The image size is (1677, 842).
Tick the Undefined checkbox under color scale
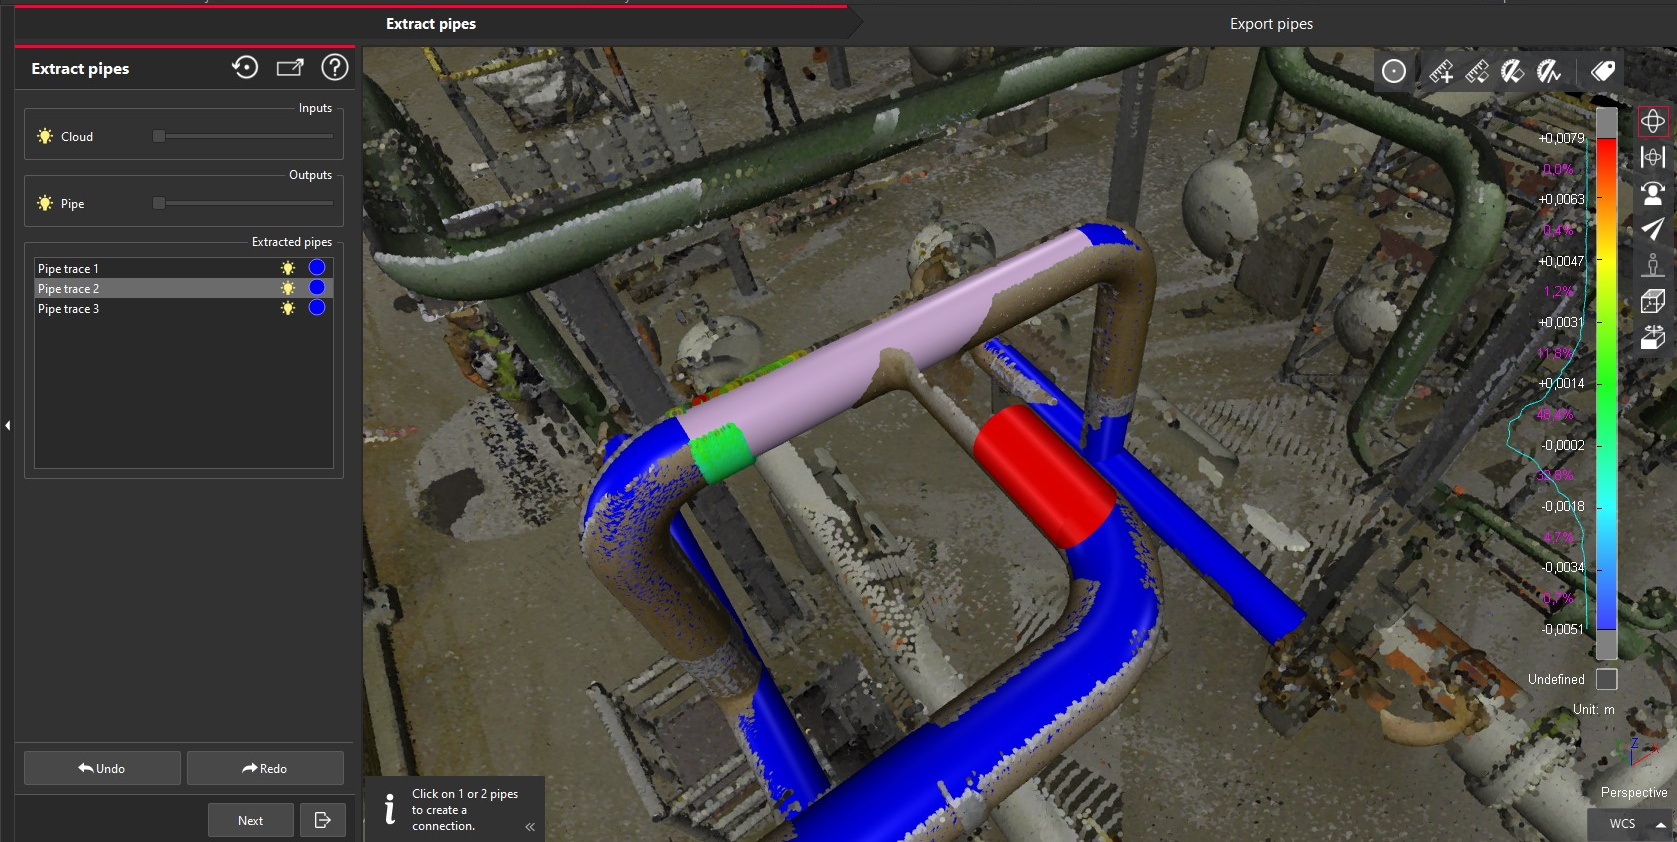coord(1606,679)
